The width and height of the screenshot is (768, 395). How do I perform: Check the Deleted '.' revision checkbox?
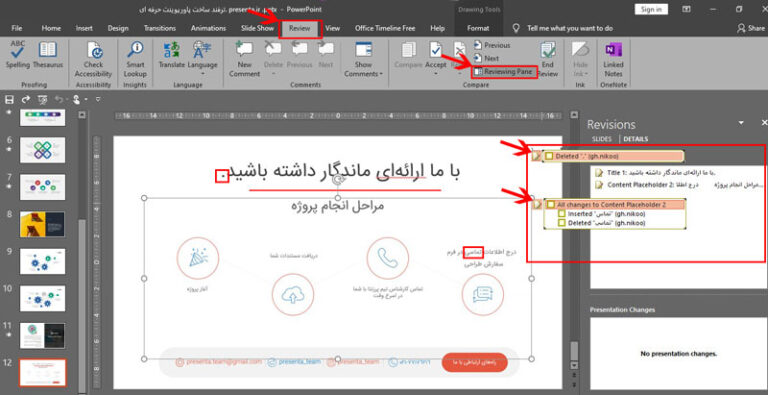tap(550, 156)
